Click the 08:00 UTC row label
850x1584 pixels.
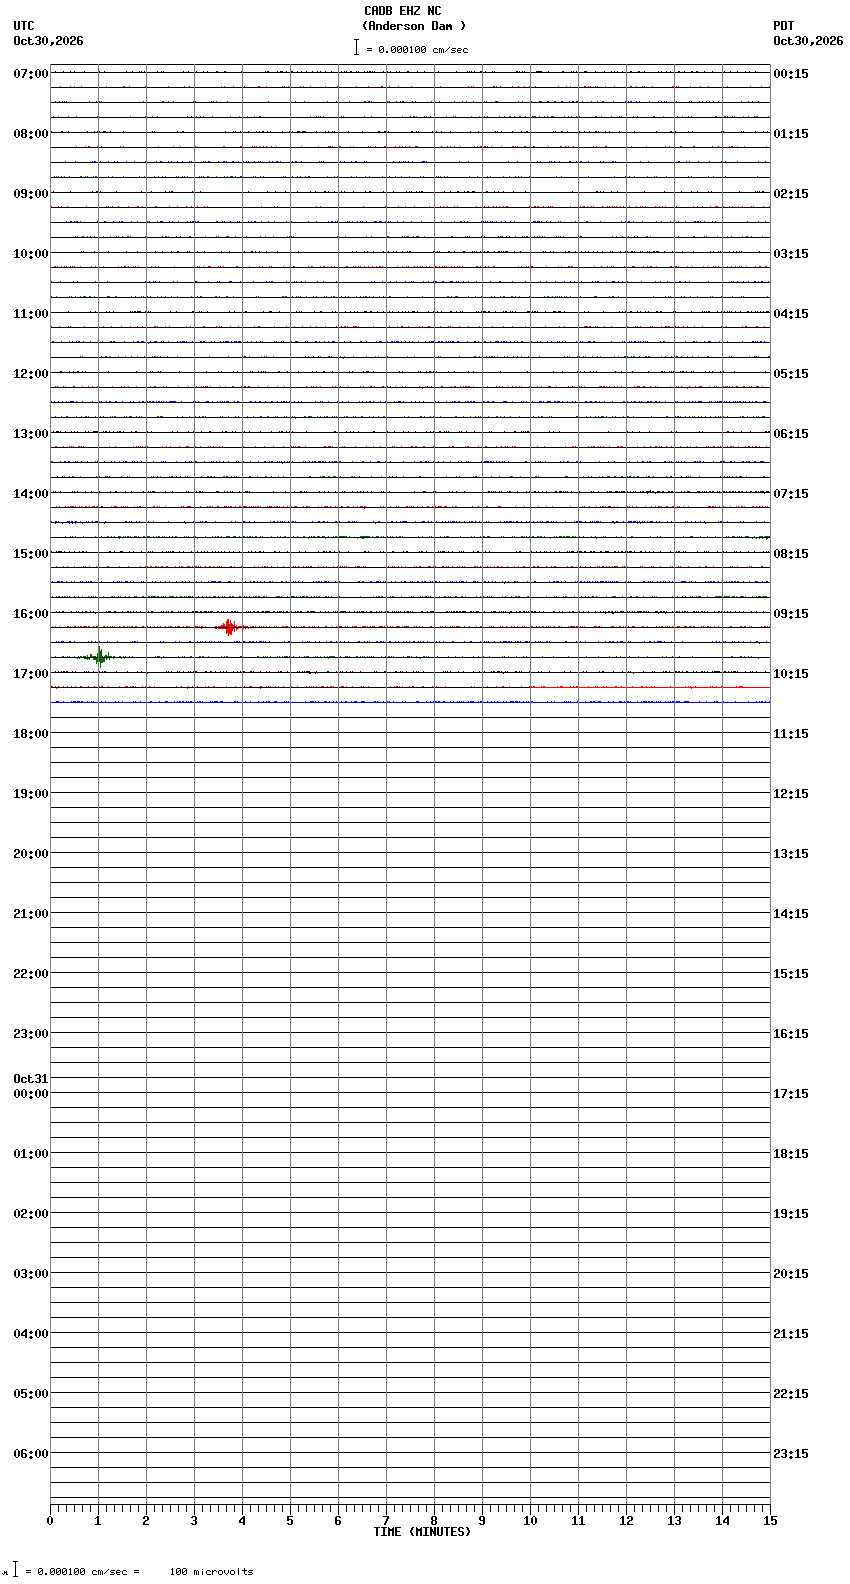click(x=31, y=134)
